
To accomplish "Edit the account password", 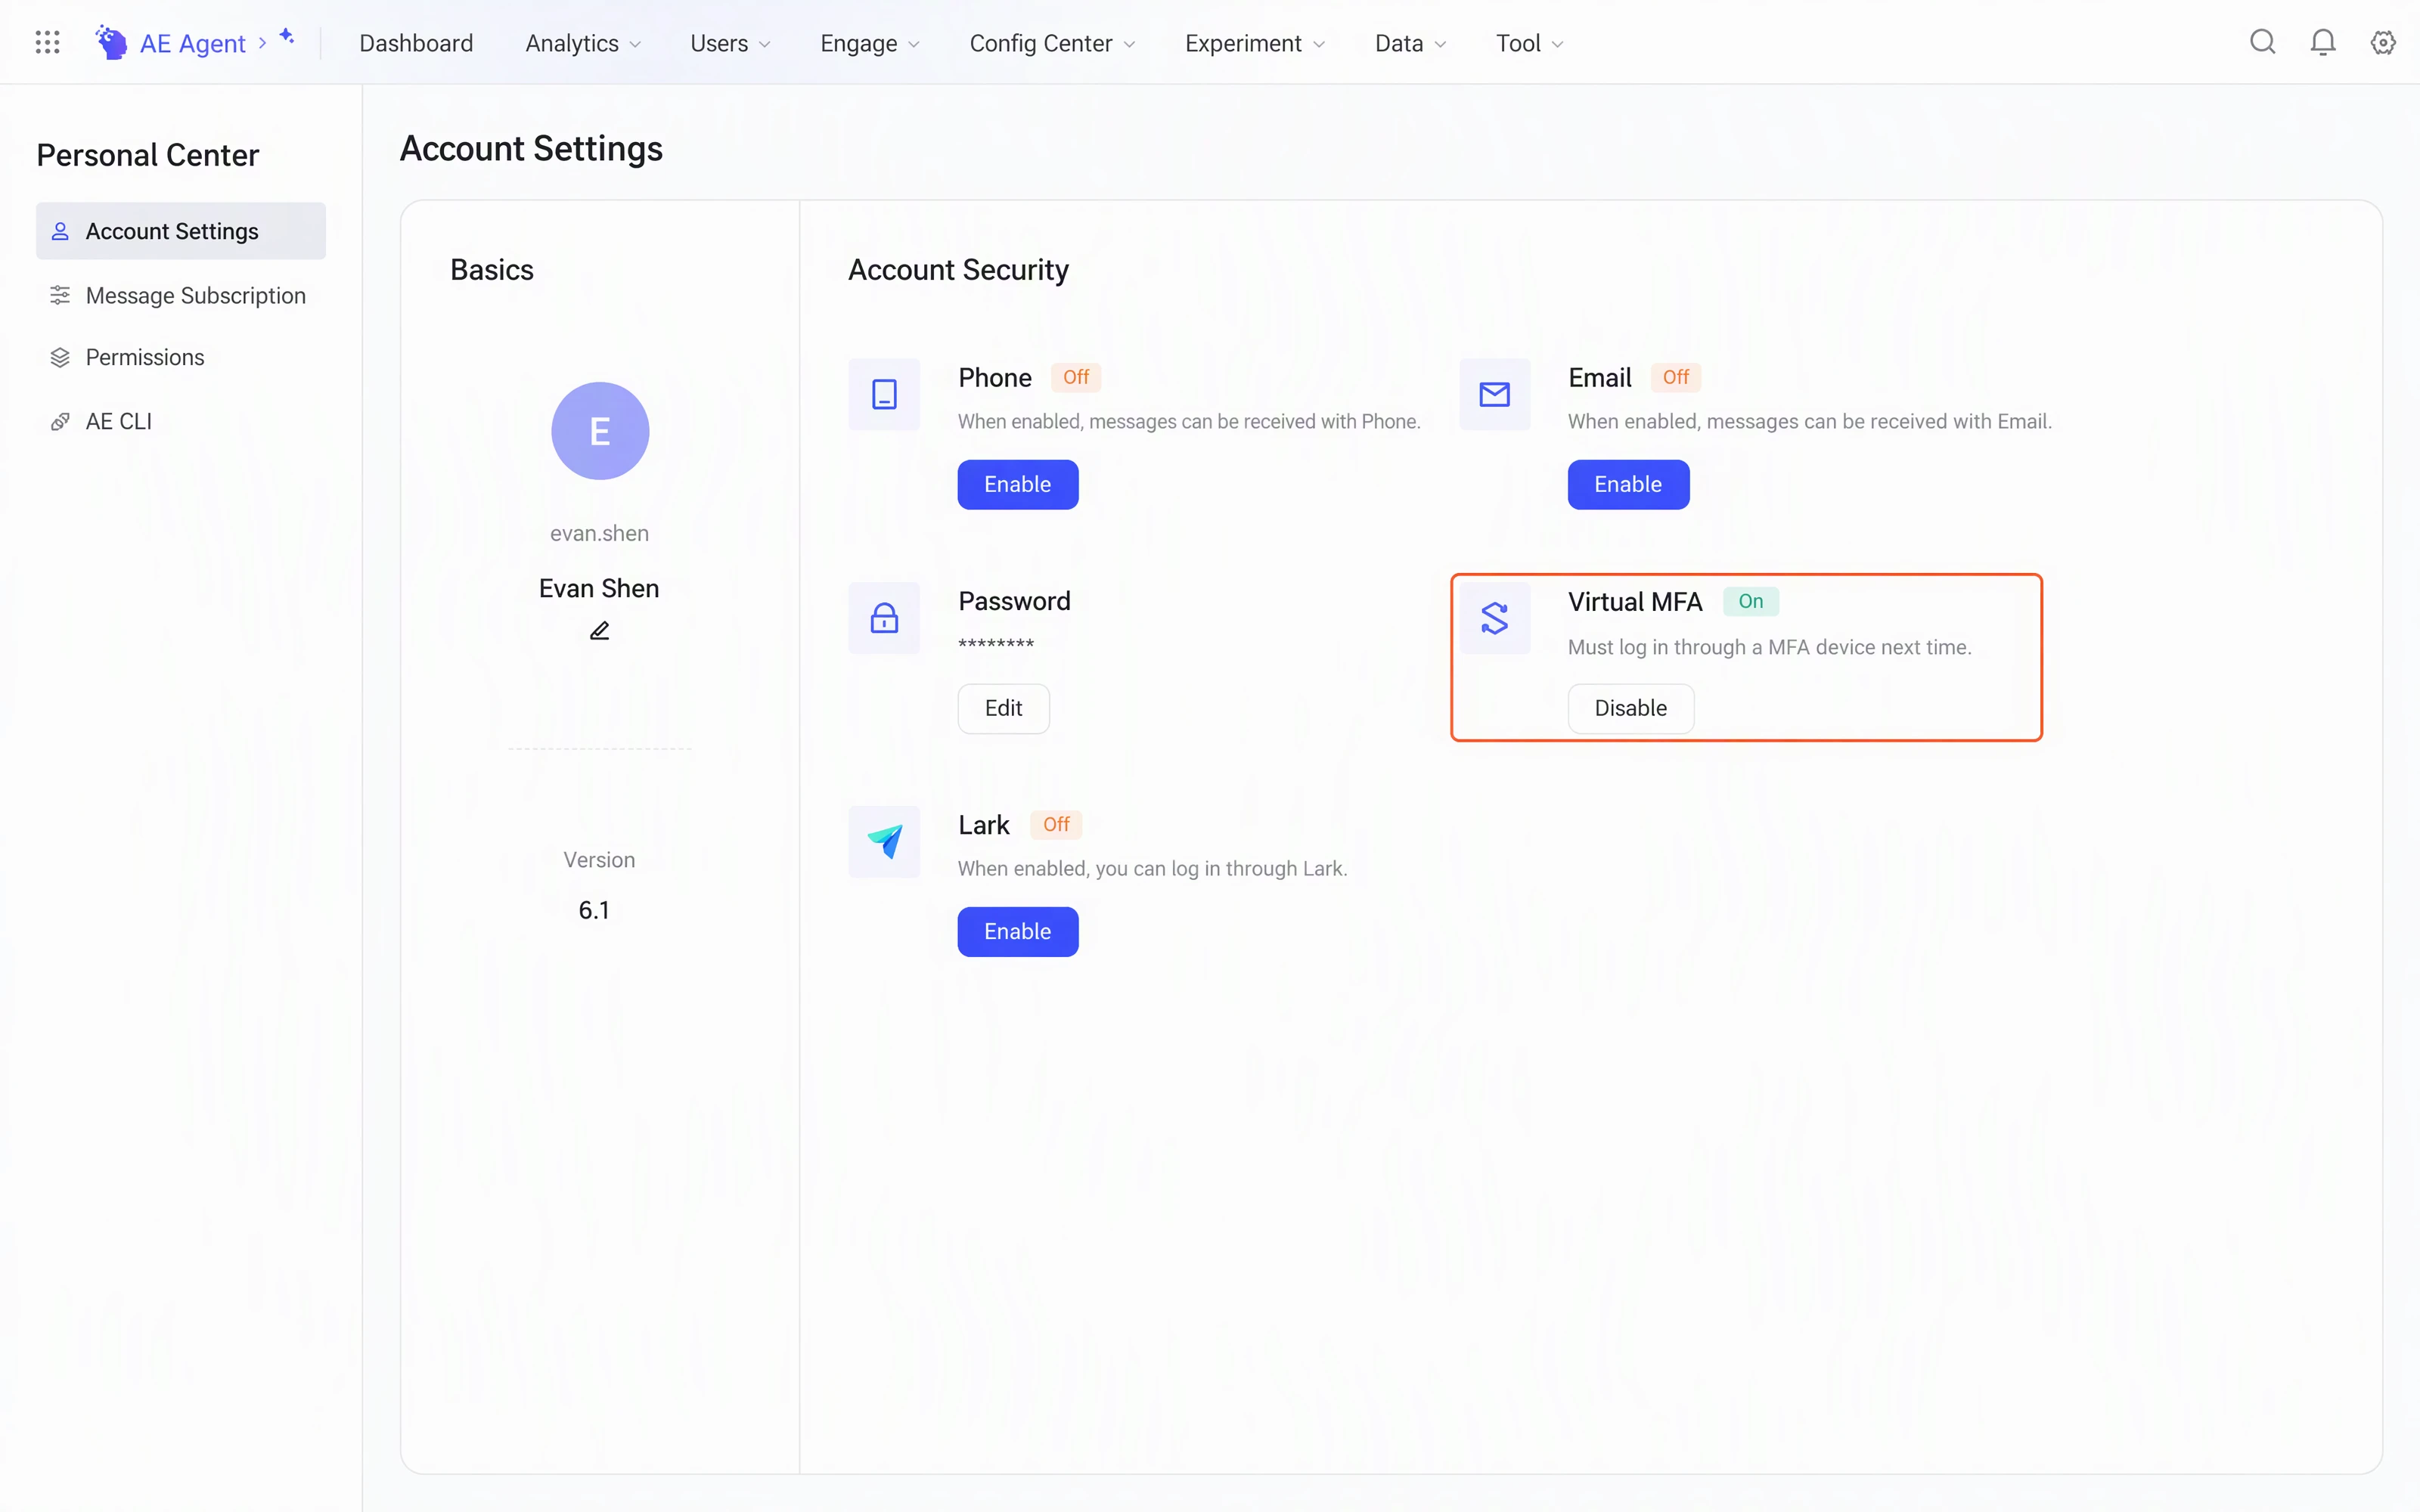I will tap(1003, 708).
